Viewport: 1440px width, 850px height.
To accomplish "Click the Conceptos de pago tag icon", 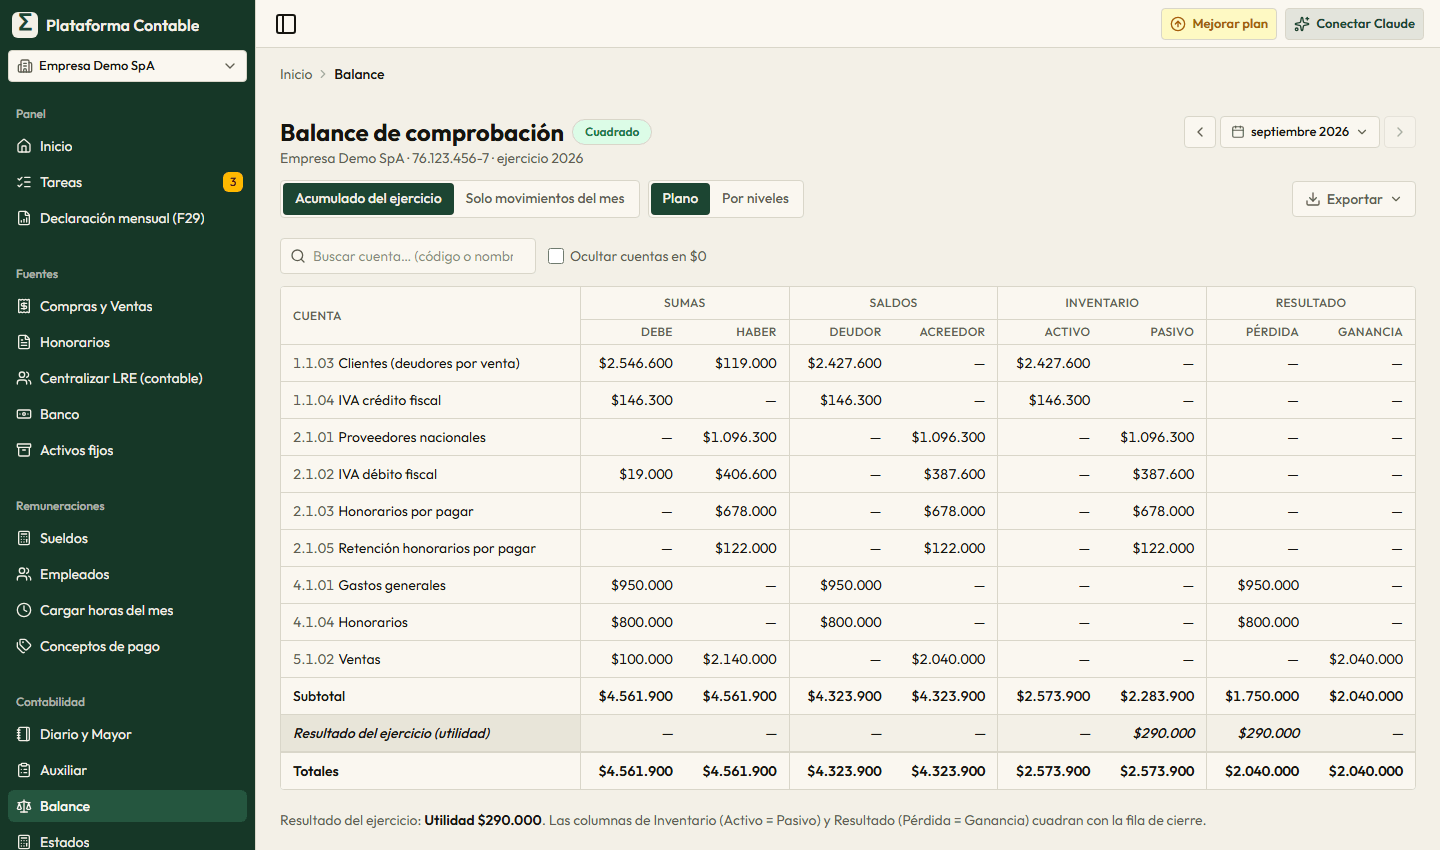I will [24, 646].
